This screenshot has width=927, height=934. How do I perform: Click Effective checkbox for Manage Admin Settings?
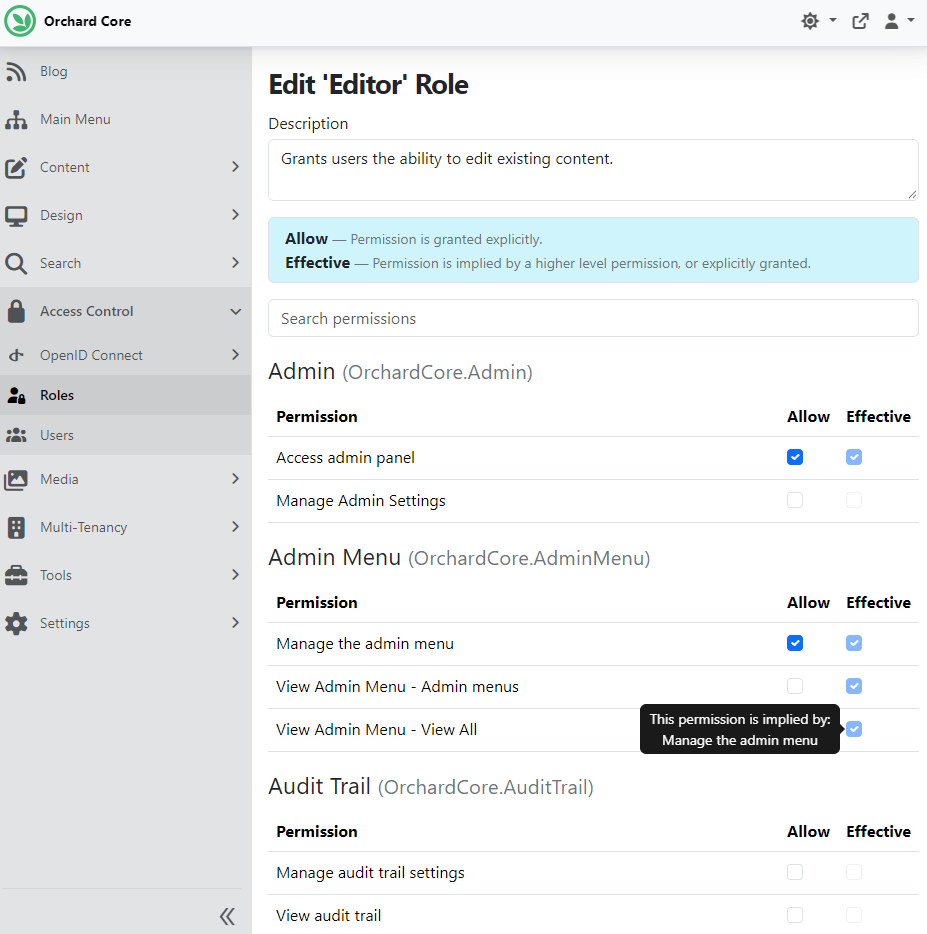coord(854,500)
